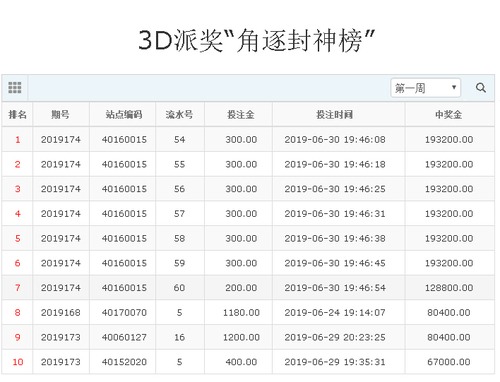
Task: Select rank 6 cell
Action: tap(17, 263)
